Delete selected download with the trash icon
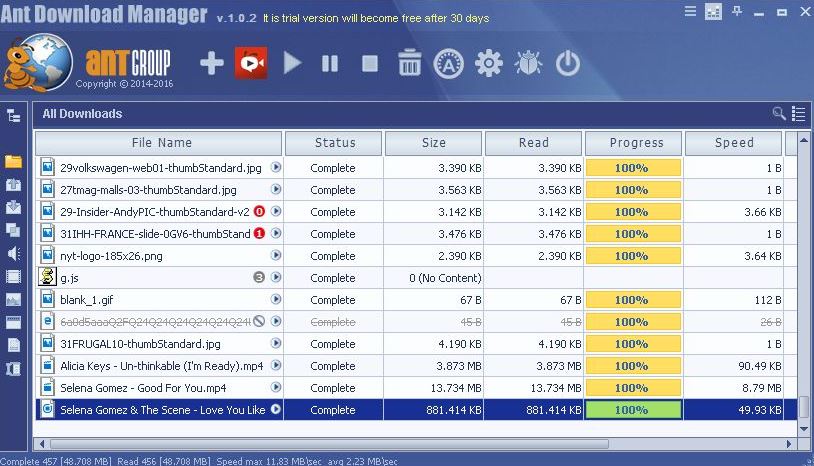814x466 pixels. point(410,63)
